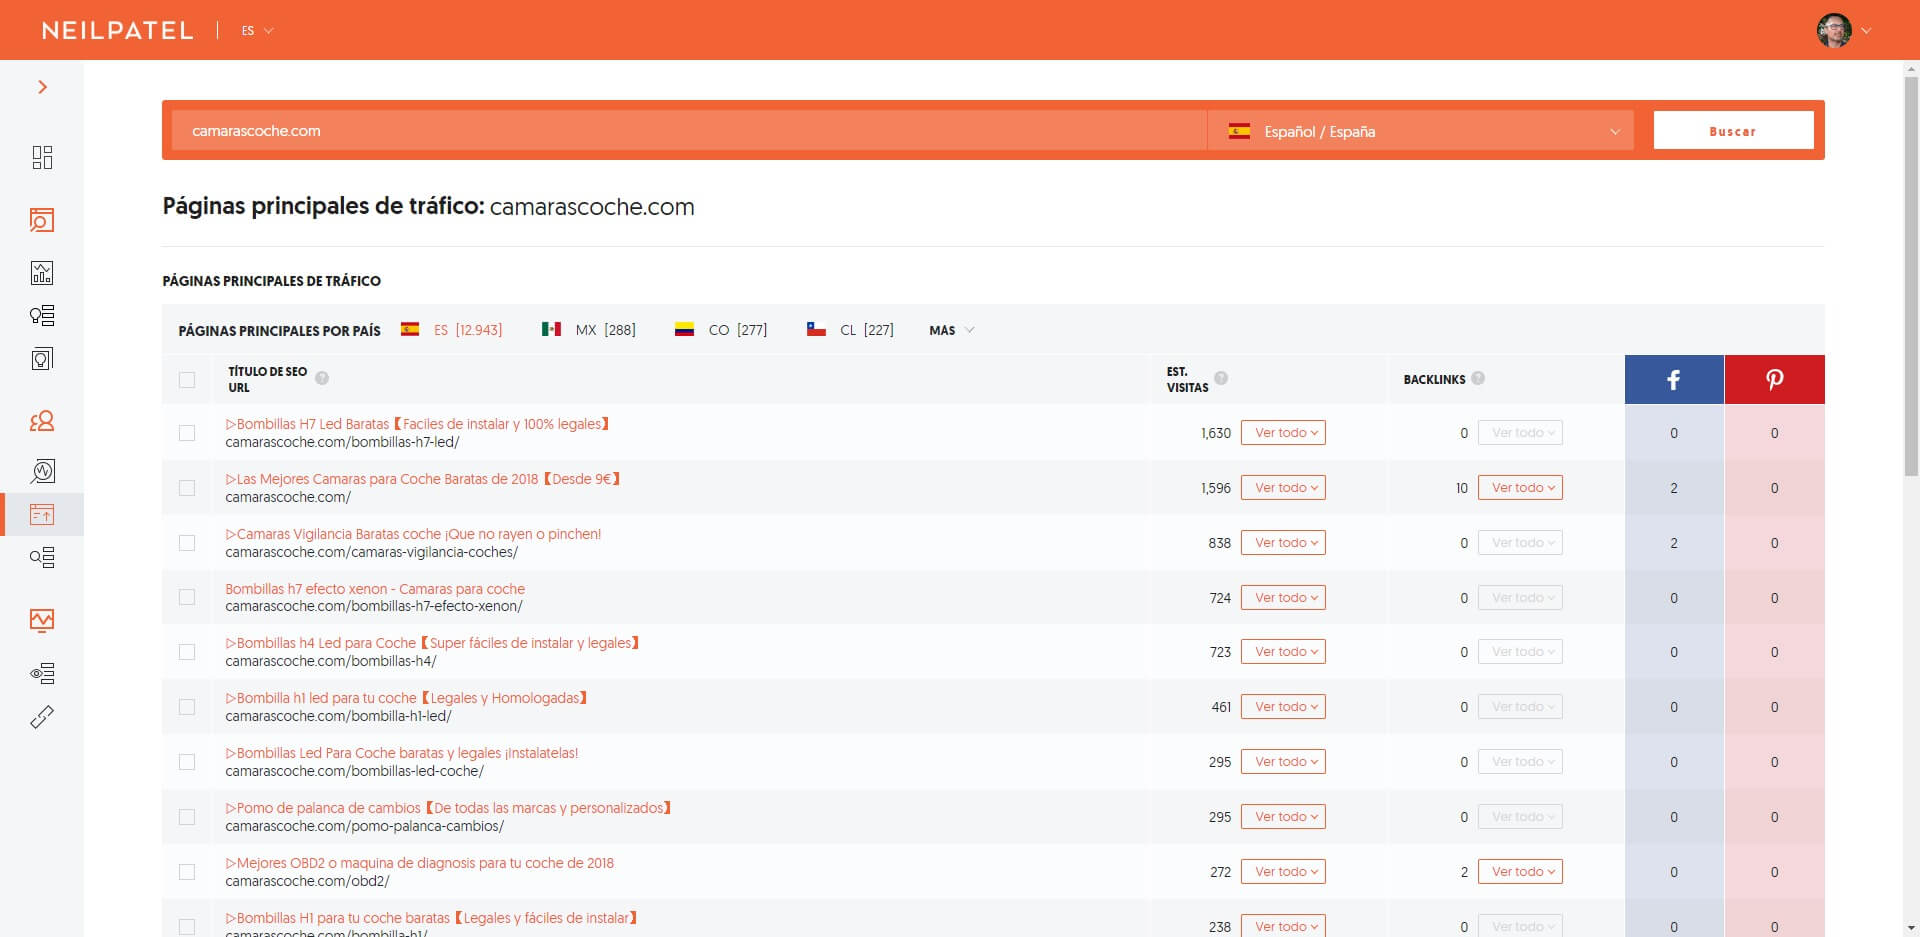Open the chart analysis icon in sidebar
The height and width of the screenshot is (937, 1920).
42,273
